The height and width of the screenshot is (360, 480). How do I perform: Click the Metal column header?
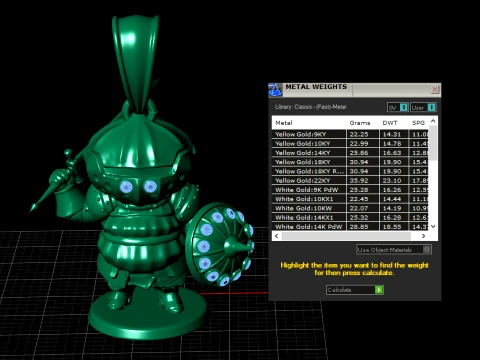tap(284, 123)
